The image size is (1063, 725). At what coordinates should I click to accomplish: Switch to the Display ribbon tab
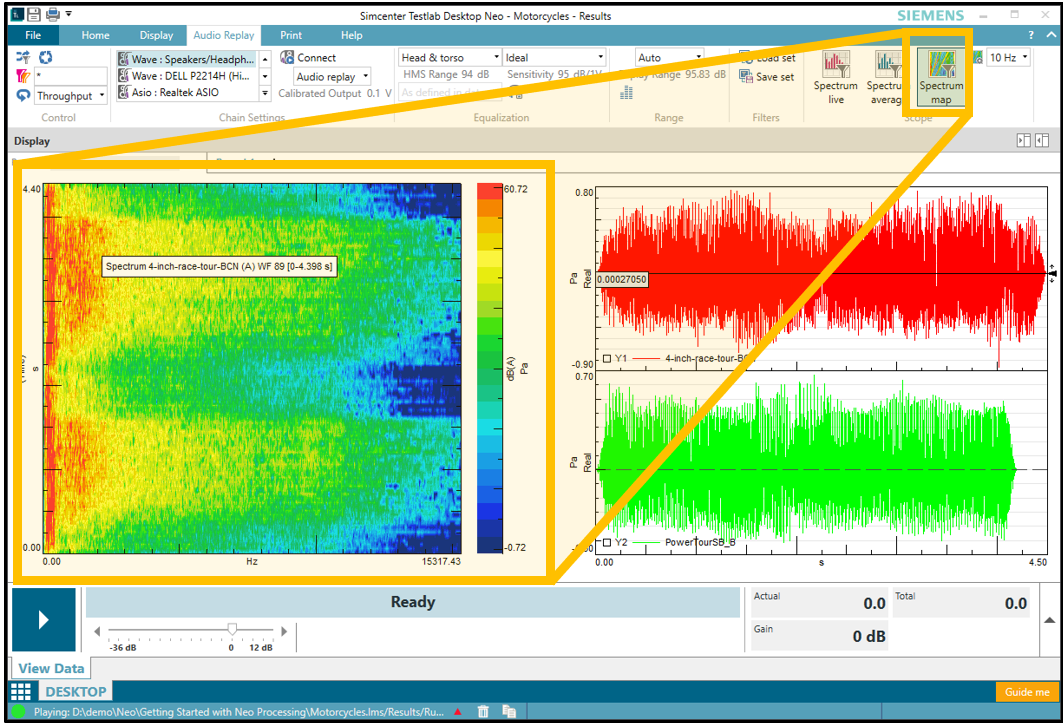point(156,35)
